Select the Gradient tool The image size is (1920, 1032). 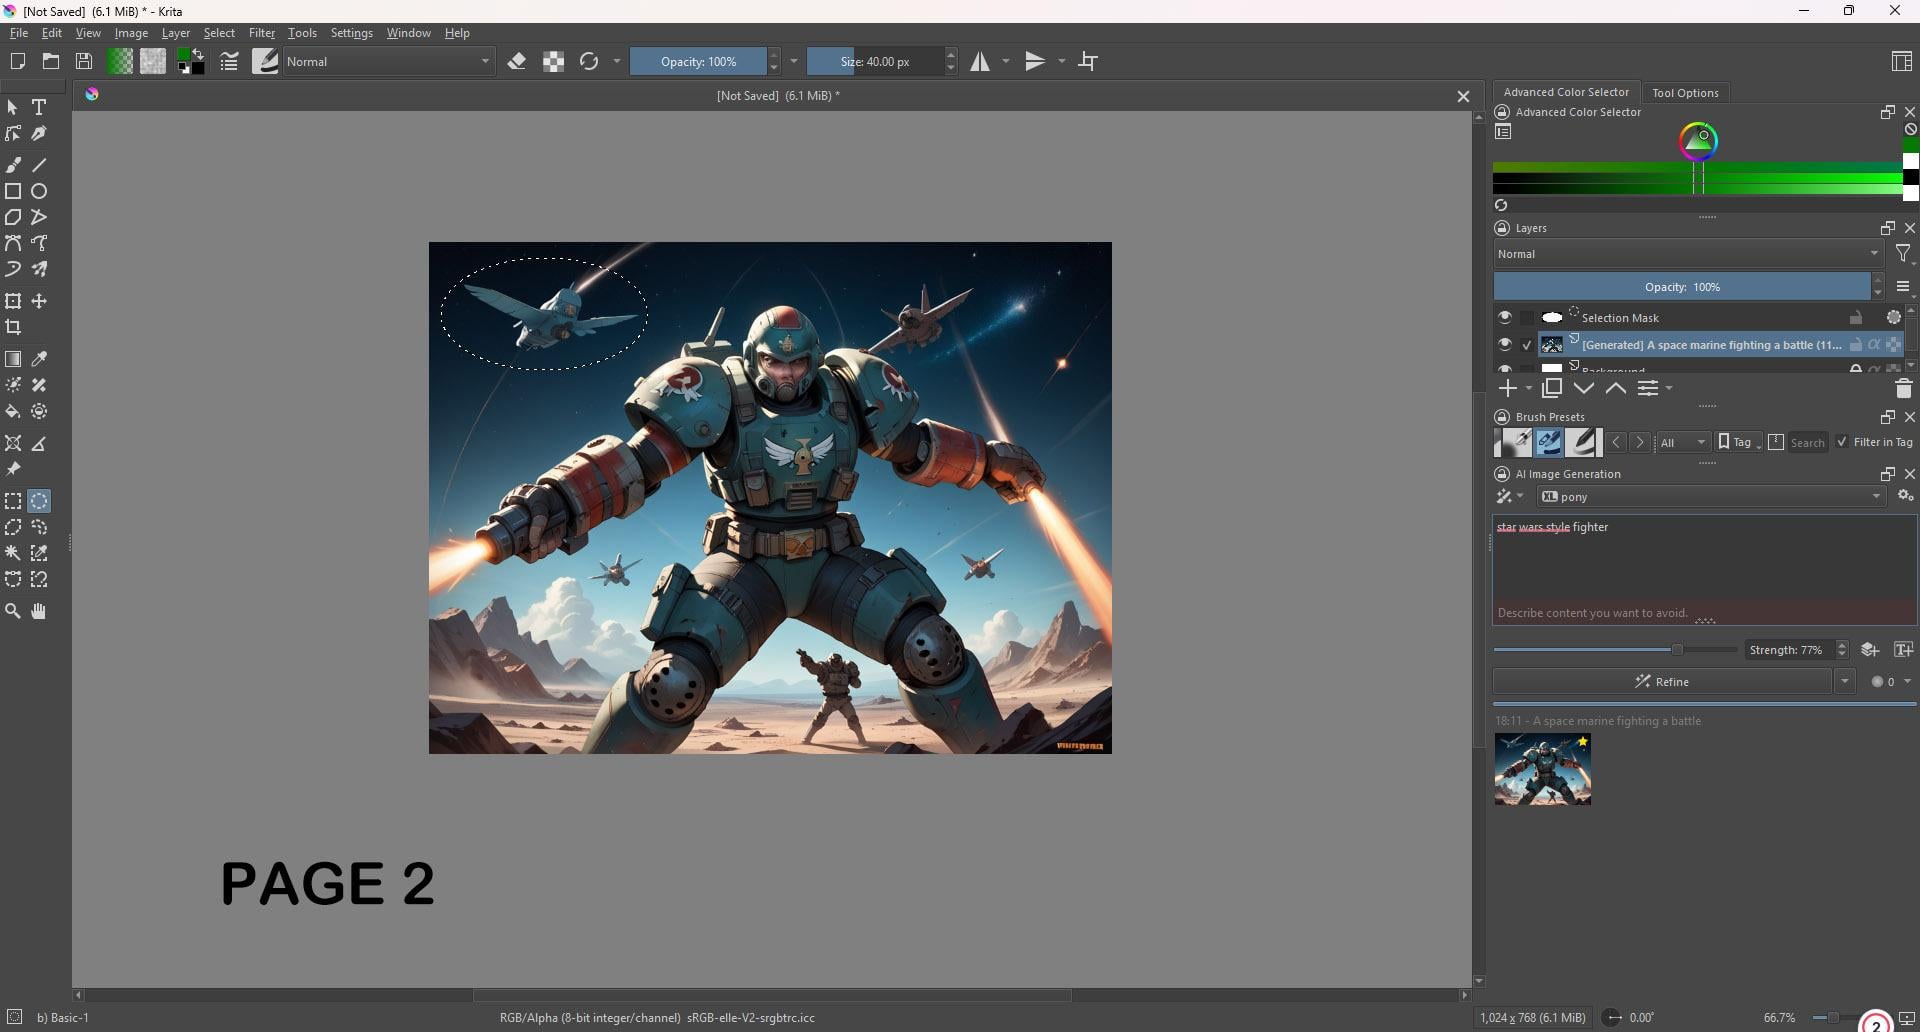tap(13, 359)
